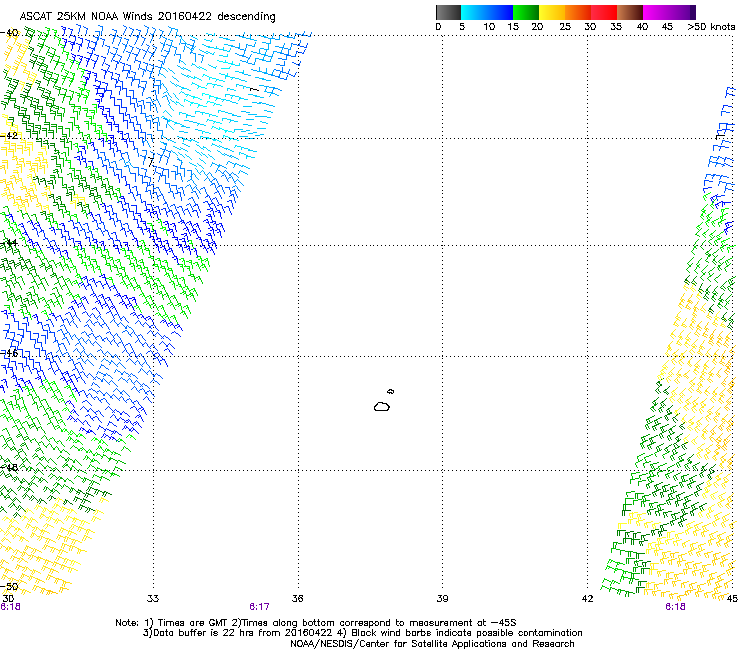Screen dimensions: 740x650
Task: Click the cyan 5-10 knots legend segment
Action: [474, 12]
